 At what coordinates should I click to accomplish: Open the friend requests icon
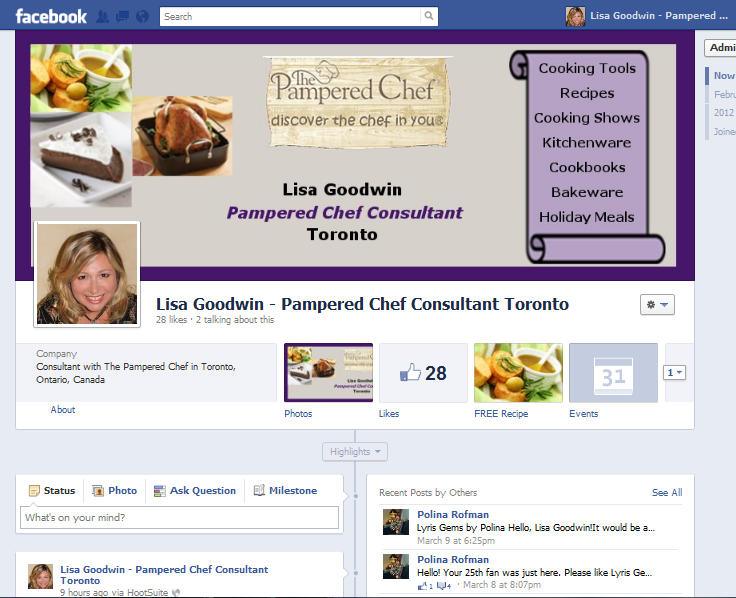click(x=102, y=17)
